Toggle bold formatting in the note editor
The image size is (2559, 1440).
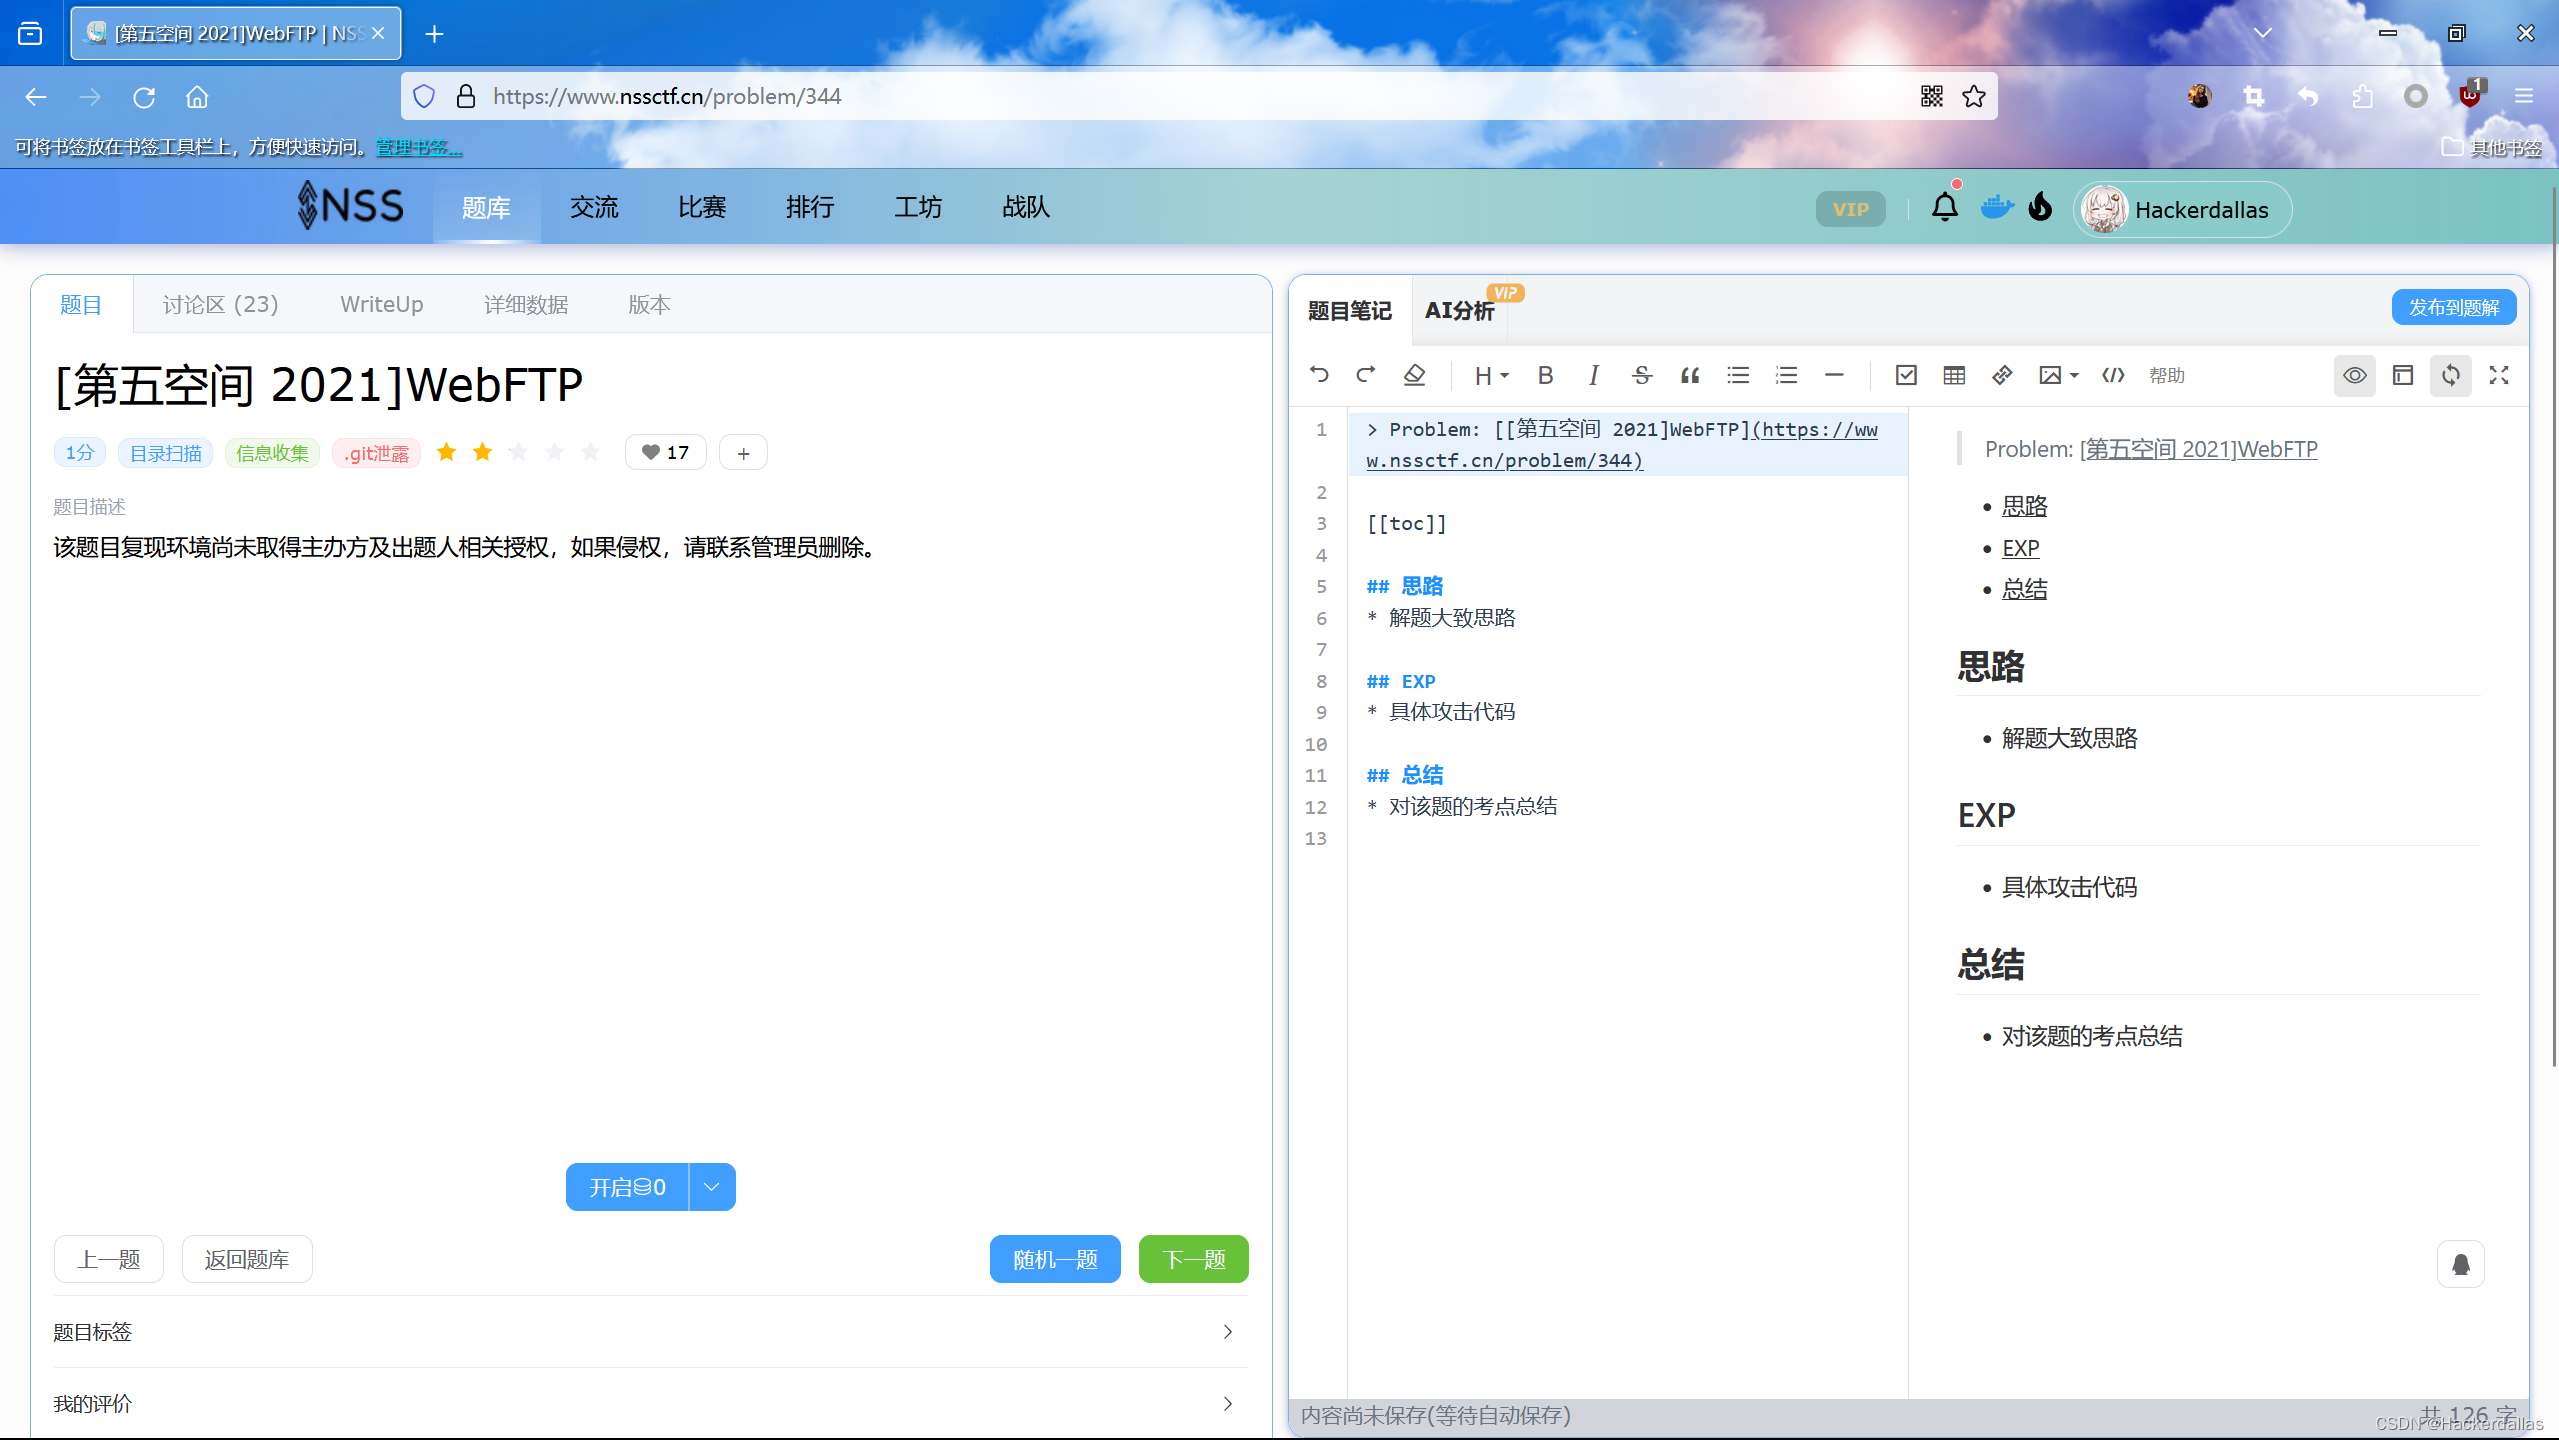pos(1544,375)
